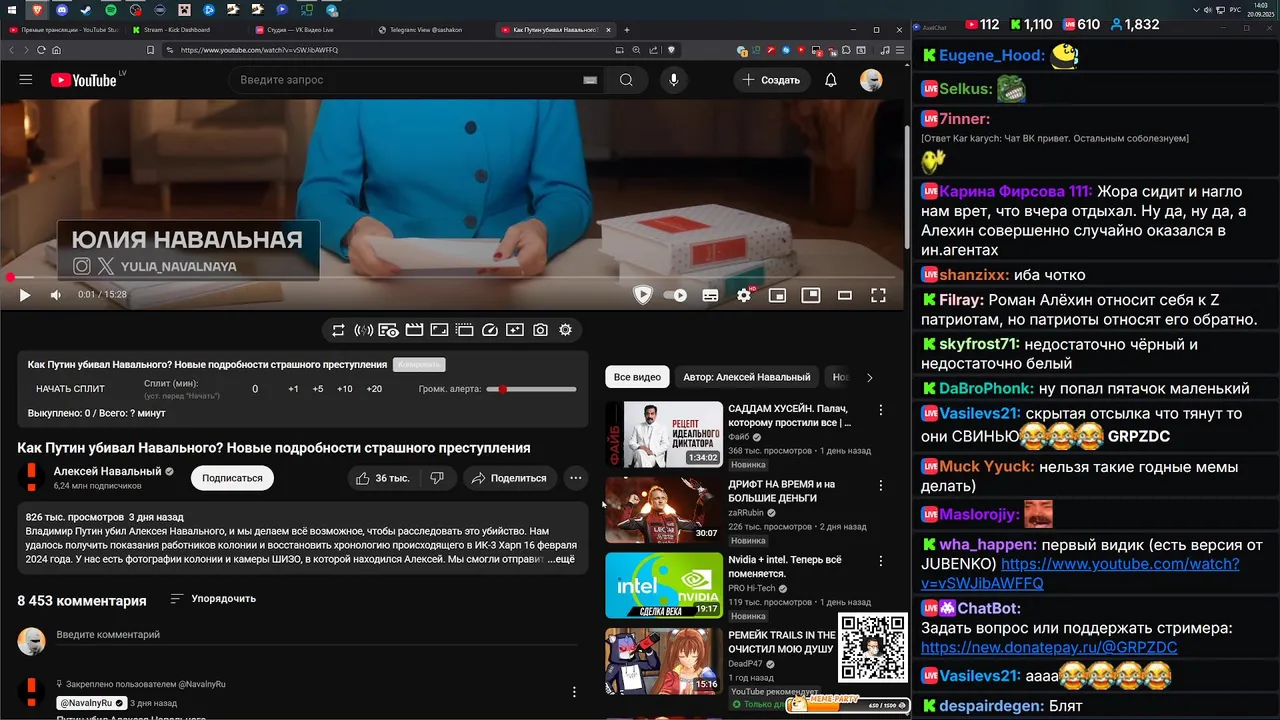Subscribe with the Подписаться button

click(x=232, y=478)
